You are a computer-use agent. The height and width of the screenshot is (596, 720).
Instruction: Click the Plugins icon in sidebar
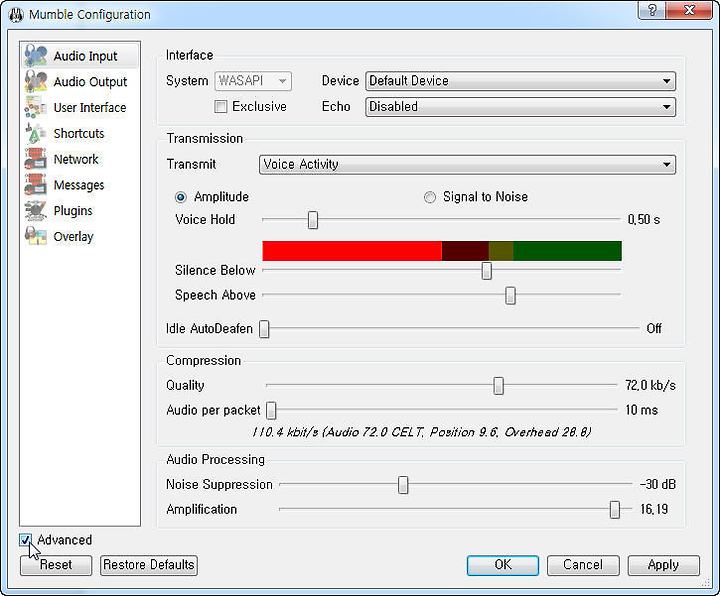coord(35,210)
